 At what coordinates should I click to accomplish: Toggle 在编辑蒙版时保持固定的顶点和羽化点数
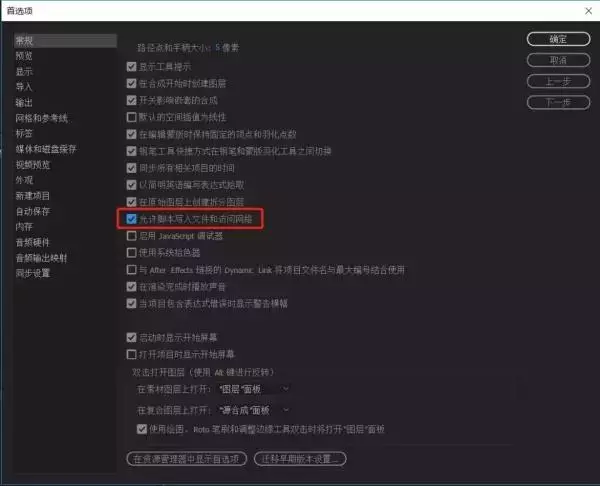click(x=131, y=134)
